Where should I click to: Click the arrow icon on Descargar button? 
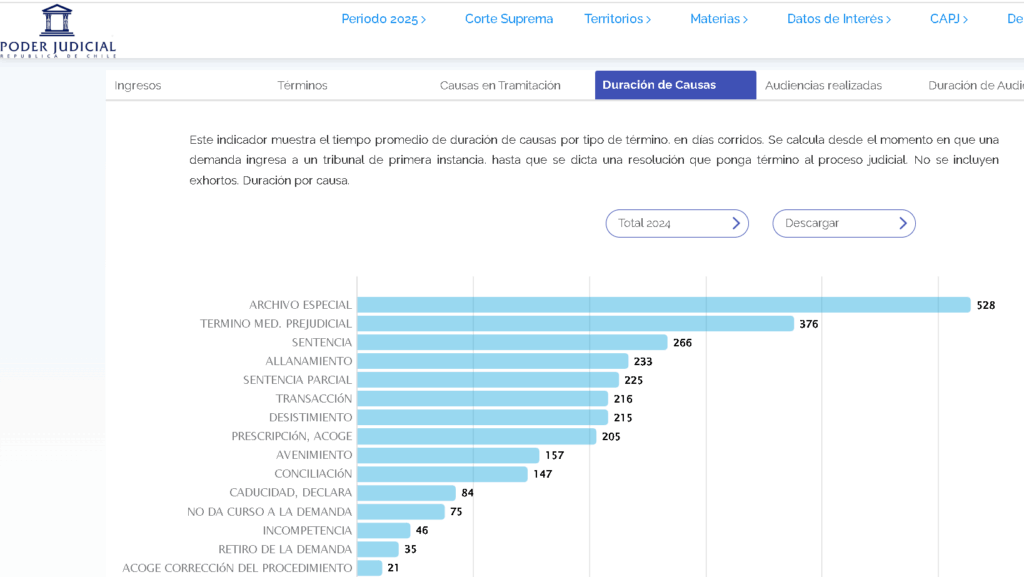902,223
